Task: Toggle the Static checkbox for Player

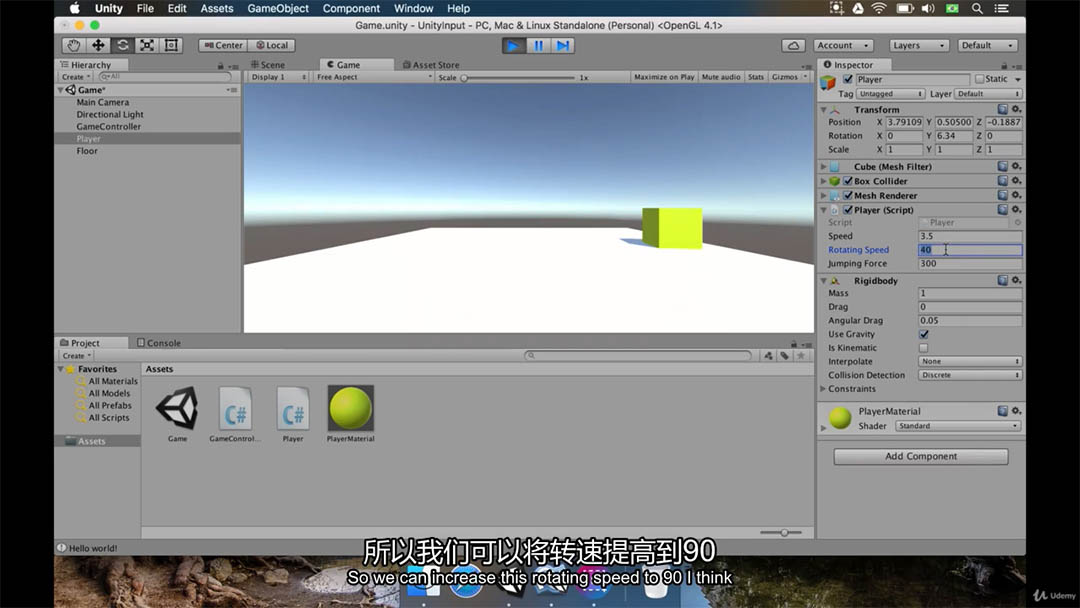Action: point(980,79)
